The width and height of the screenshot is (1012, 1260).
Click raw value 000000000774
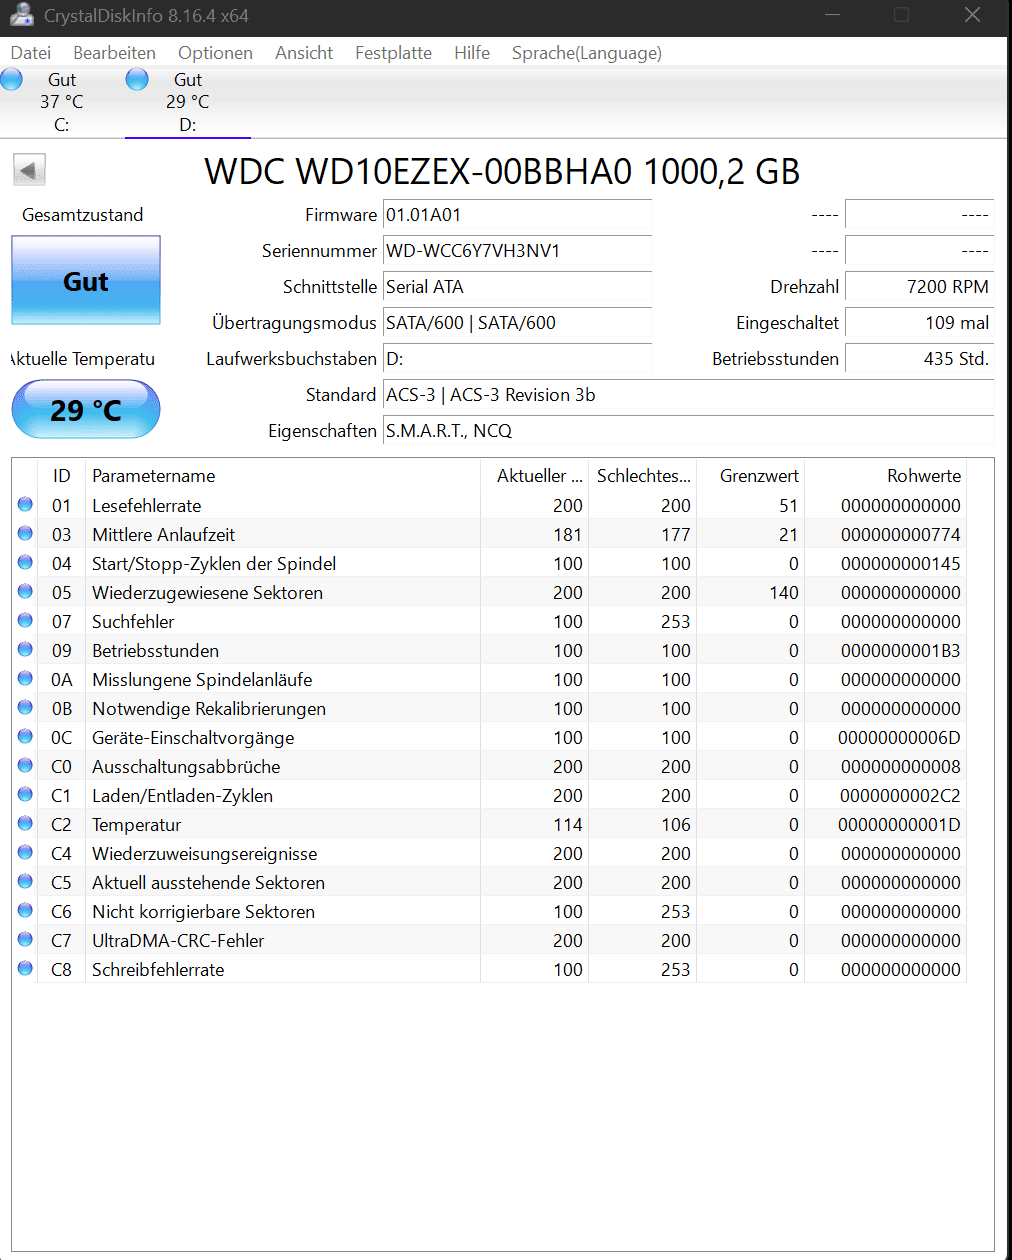pos(901,535)
